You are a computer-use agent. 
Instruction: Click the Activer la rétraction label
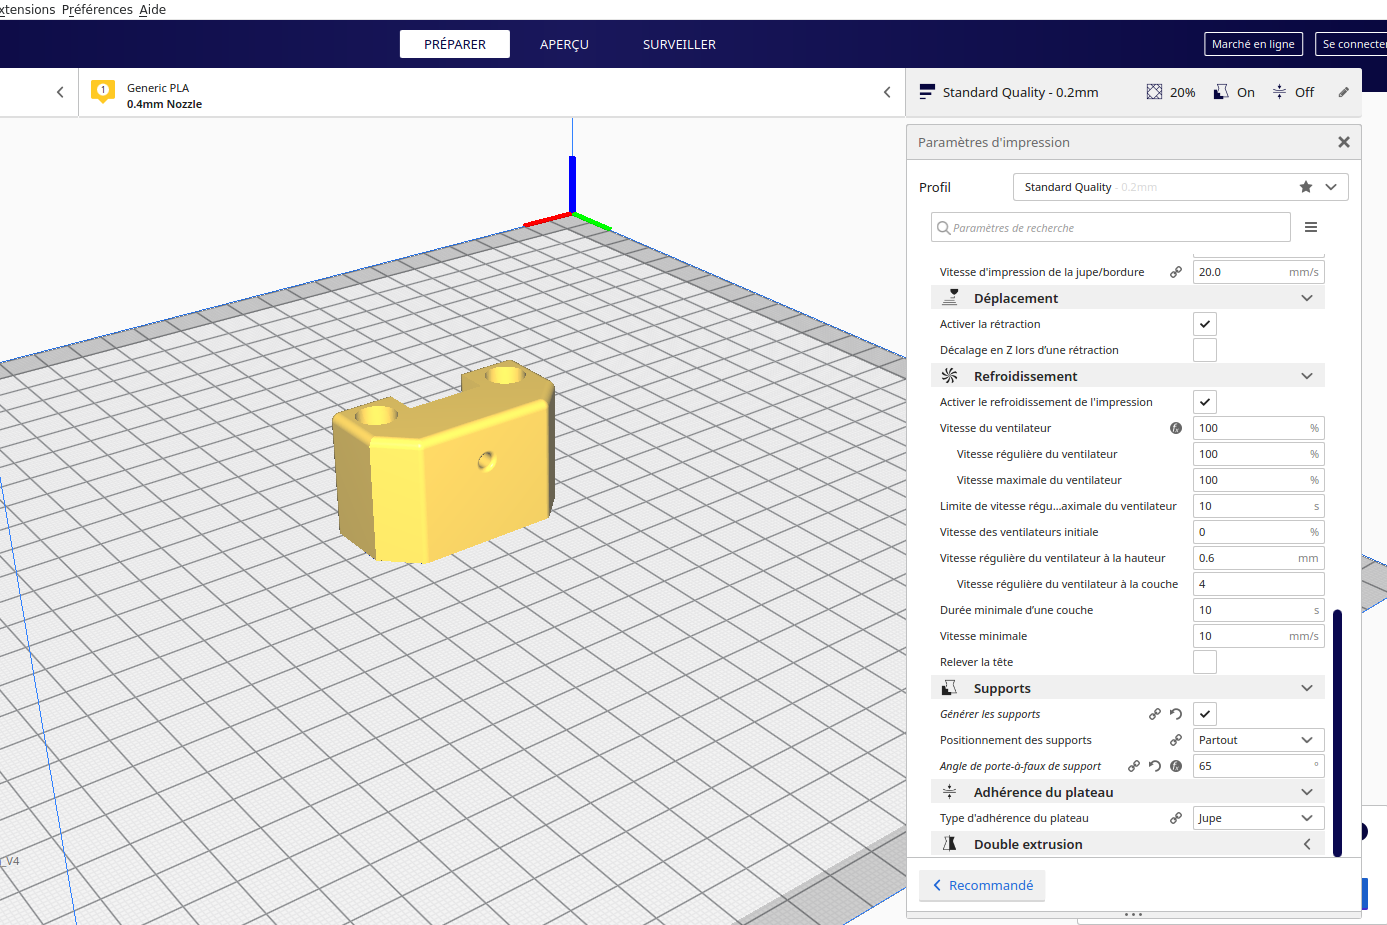tap(990, 324)
